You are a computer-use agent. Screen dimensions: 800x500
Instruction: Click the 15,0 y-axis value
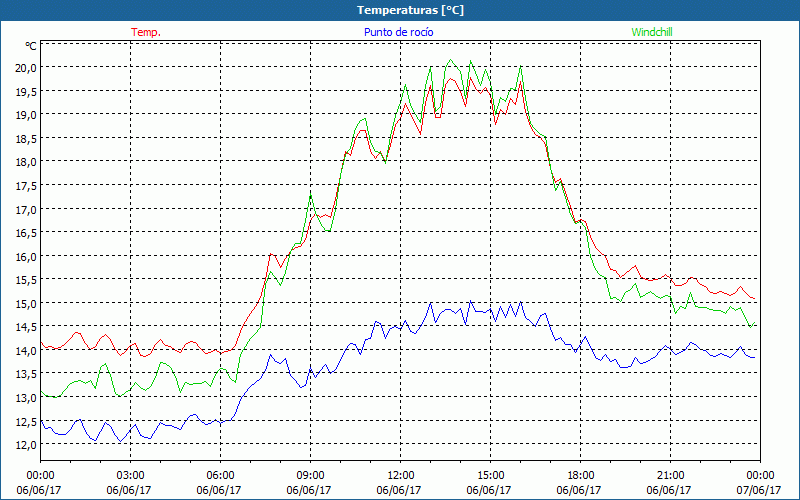pos(26,304)
